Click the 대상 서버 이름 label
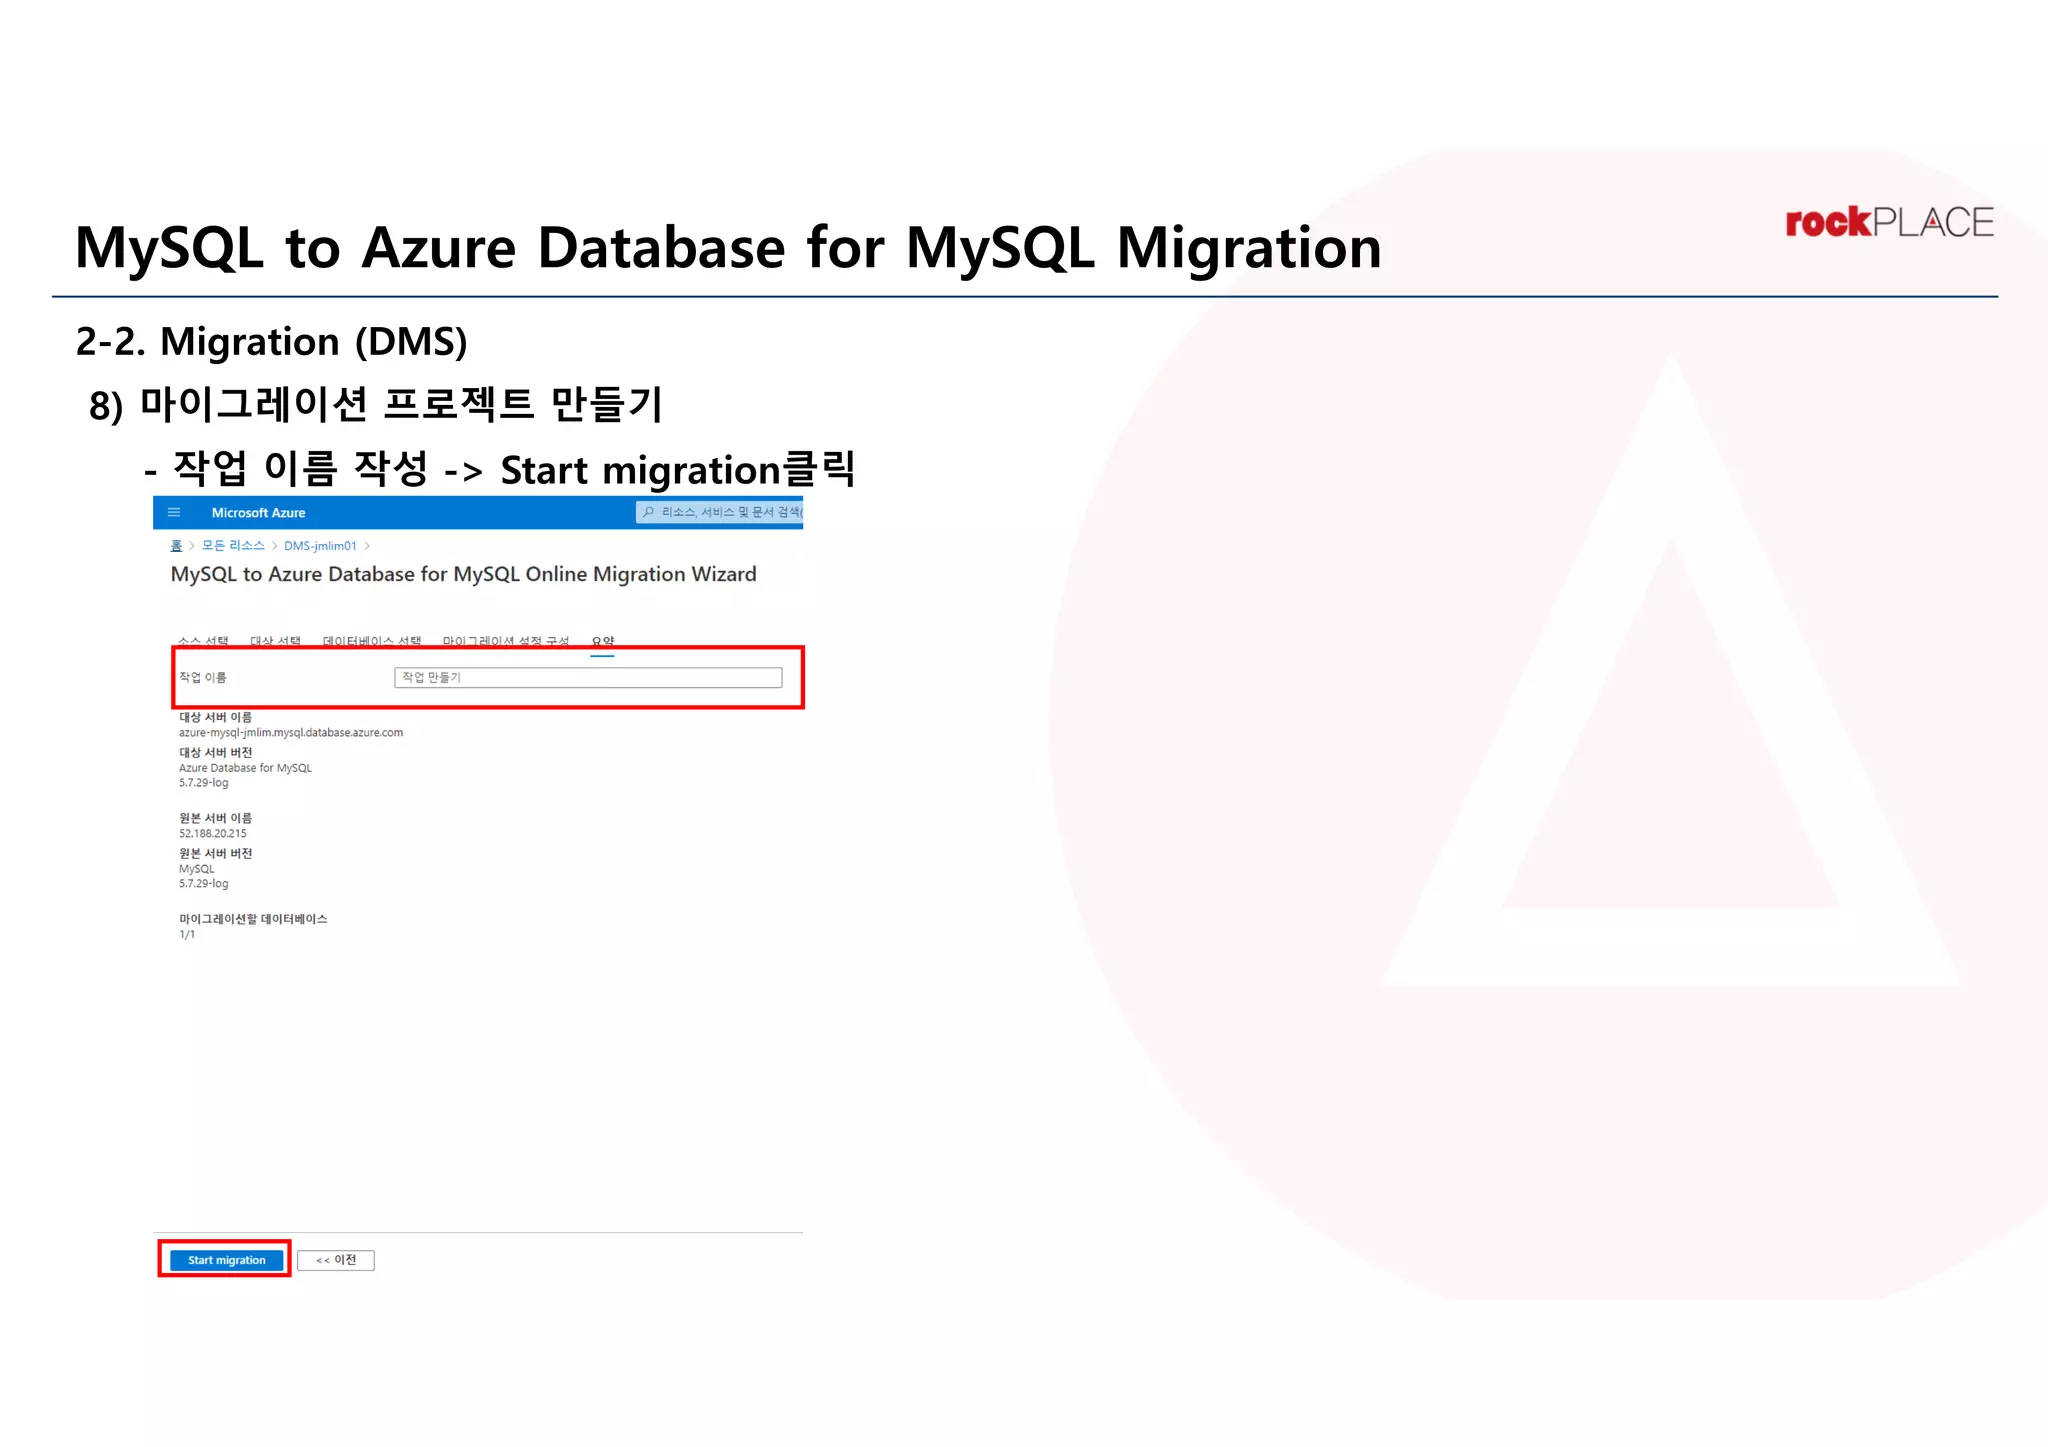 pos(216,717)
